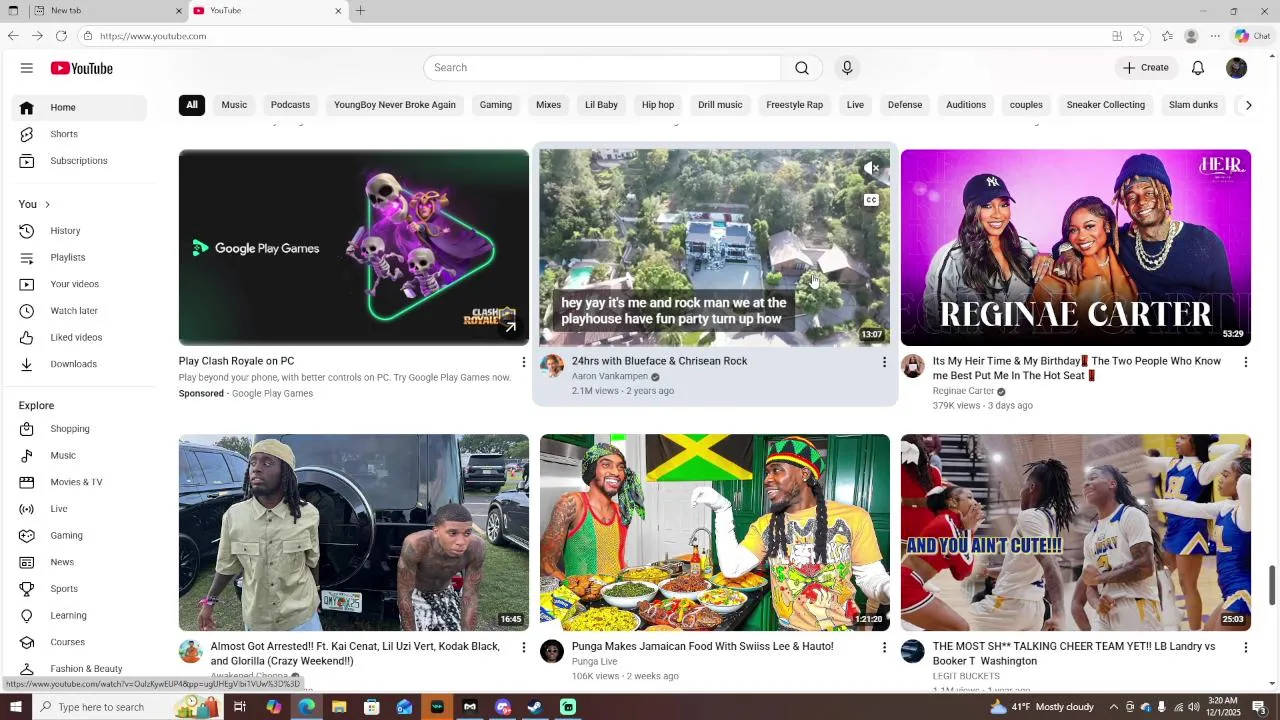Open Punga Jamaican Food video thumbnail
1280x720 pixels.
pos(714,532)
